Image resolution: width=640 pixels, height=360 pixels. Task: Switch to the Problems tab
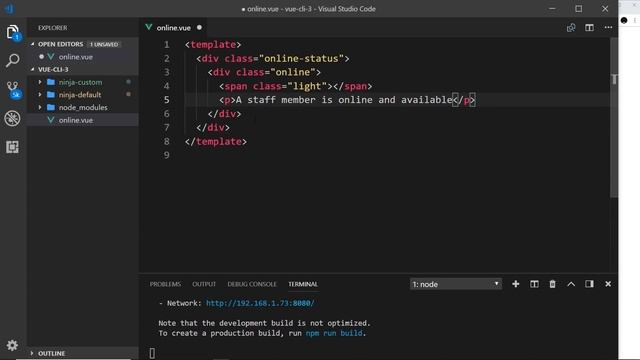pyautogui.click(x=165, y=284)
